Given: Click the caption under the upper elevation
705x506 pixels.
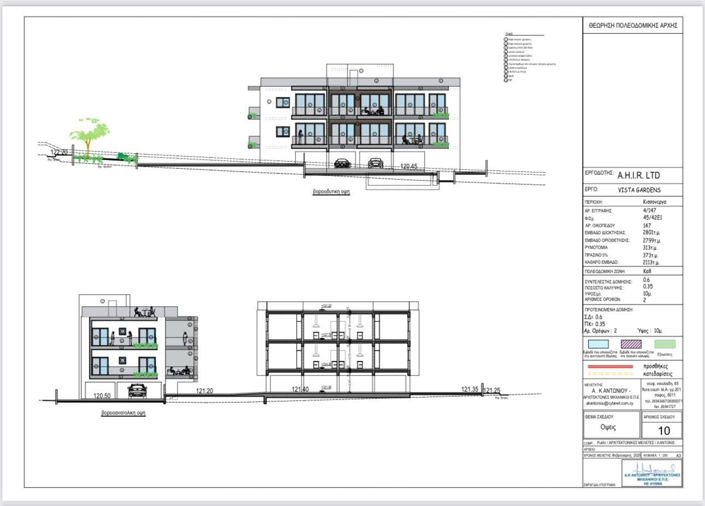Looking at the screenshot, I should click(331, 192).
